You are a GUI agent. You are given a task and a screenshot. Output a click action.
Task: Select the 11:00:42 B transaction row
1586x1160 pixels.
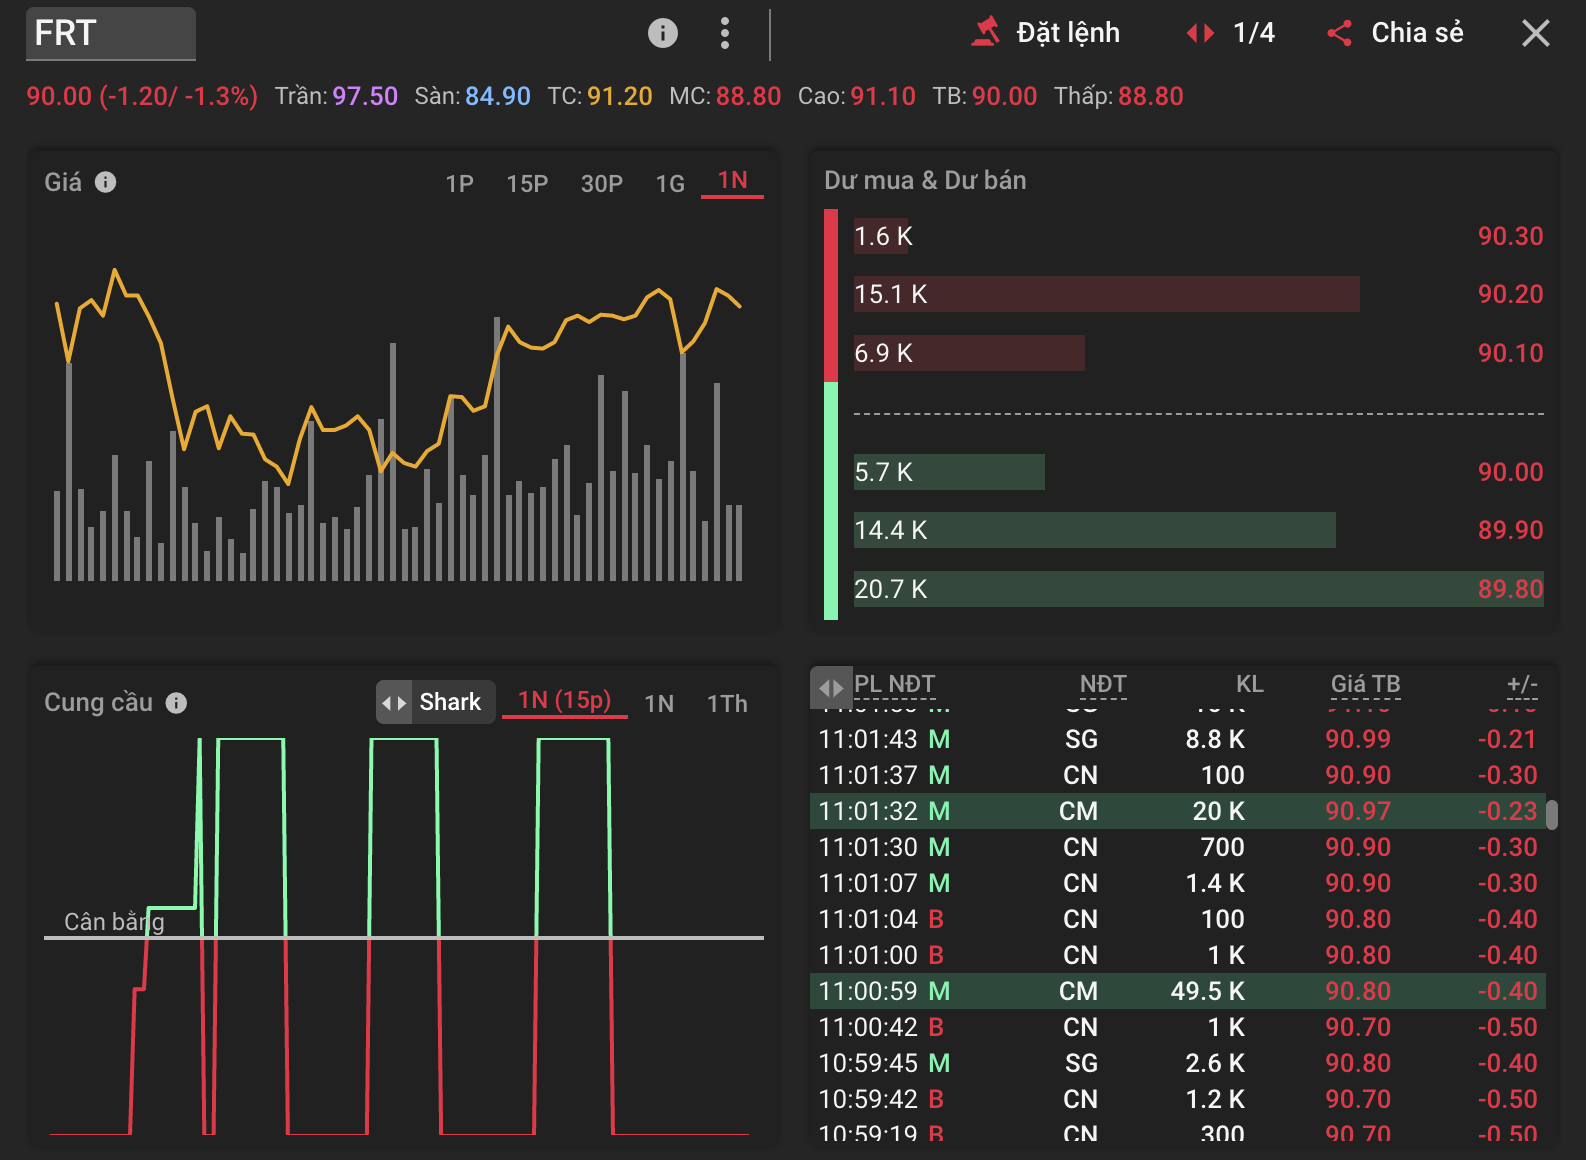click(x=1178, y=1027)
